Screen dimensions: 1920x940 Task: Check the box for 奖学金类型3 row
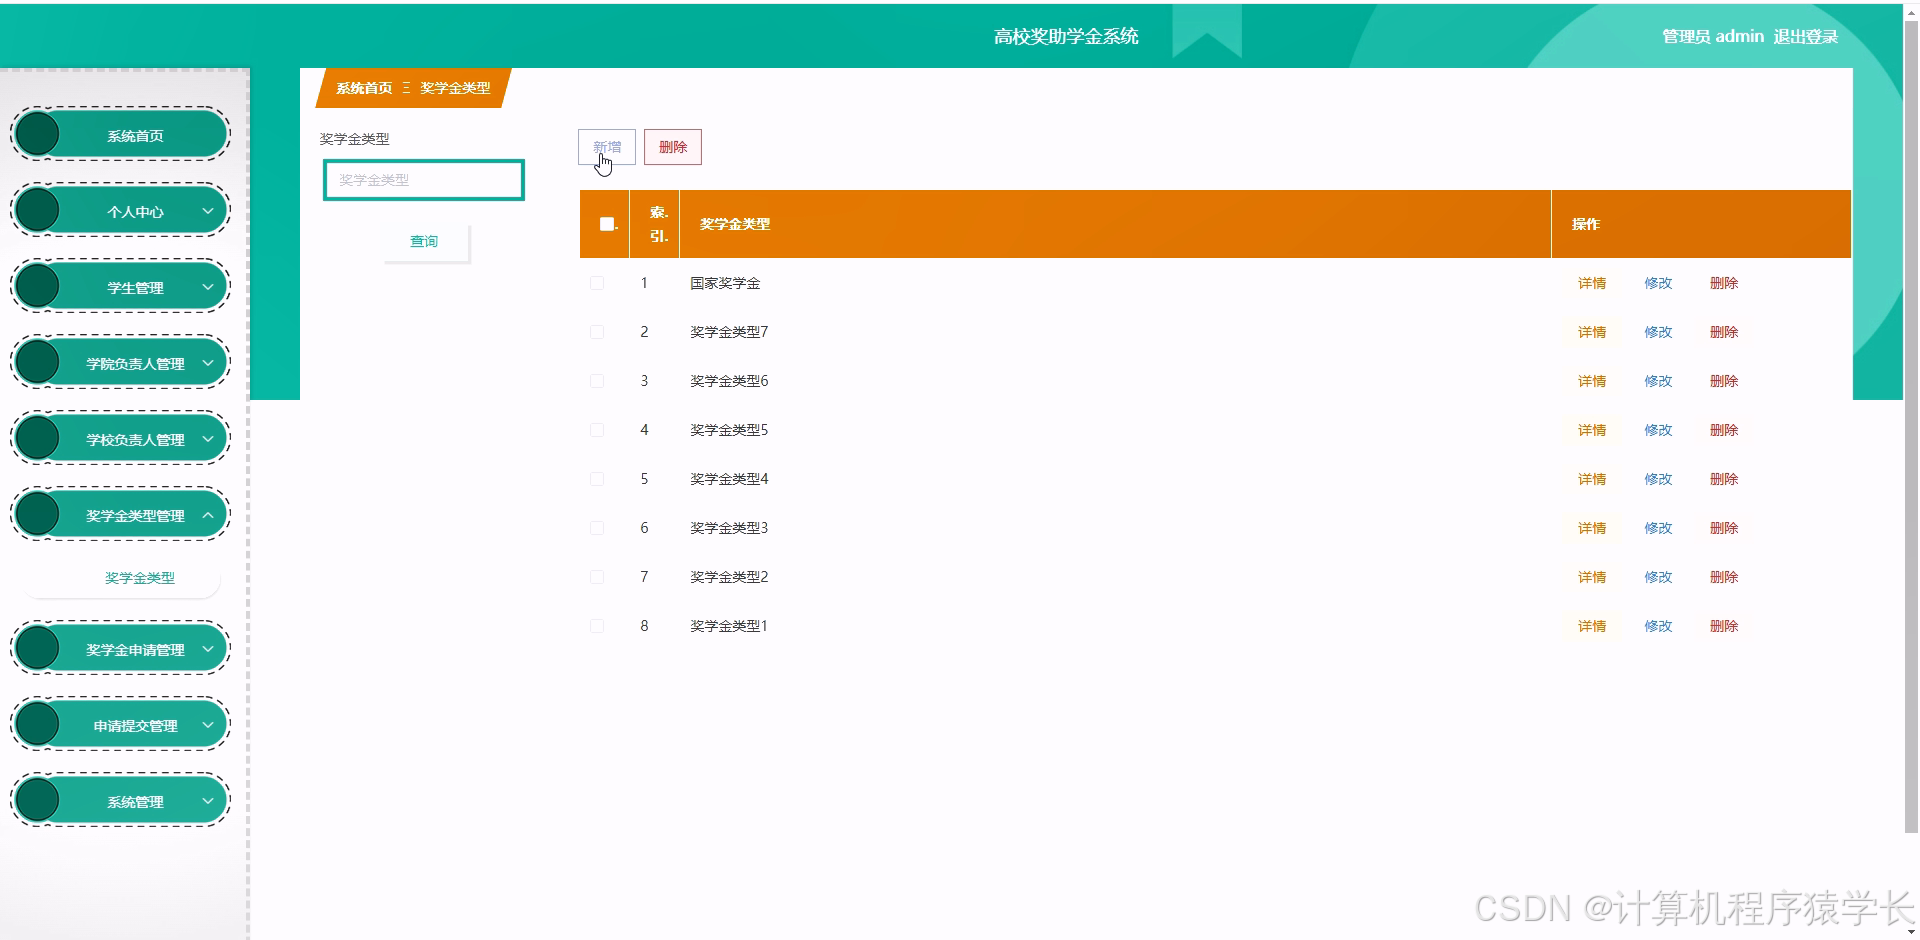[597, 528]
